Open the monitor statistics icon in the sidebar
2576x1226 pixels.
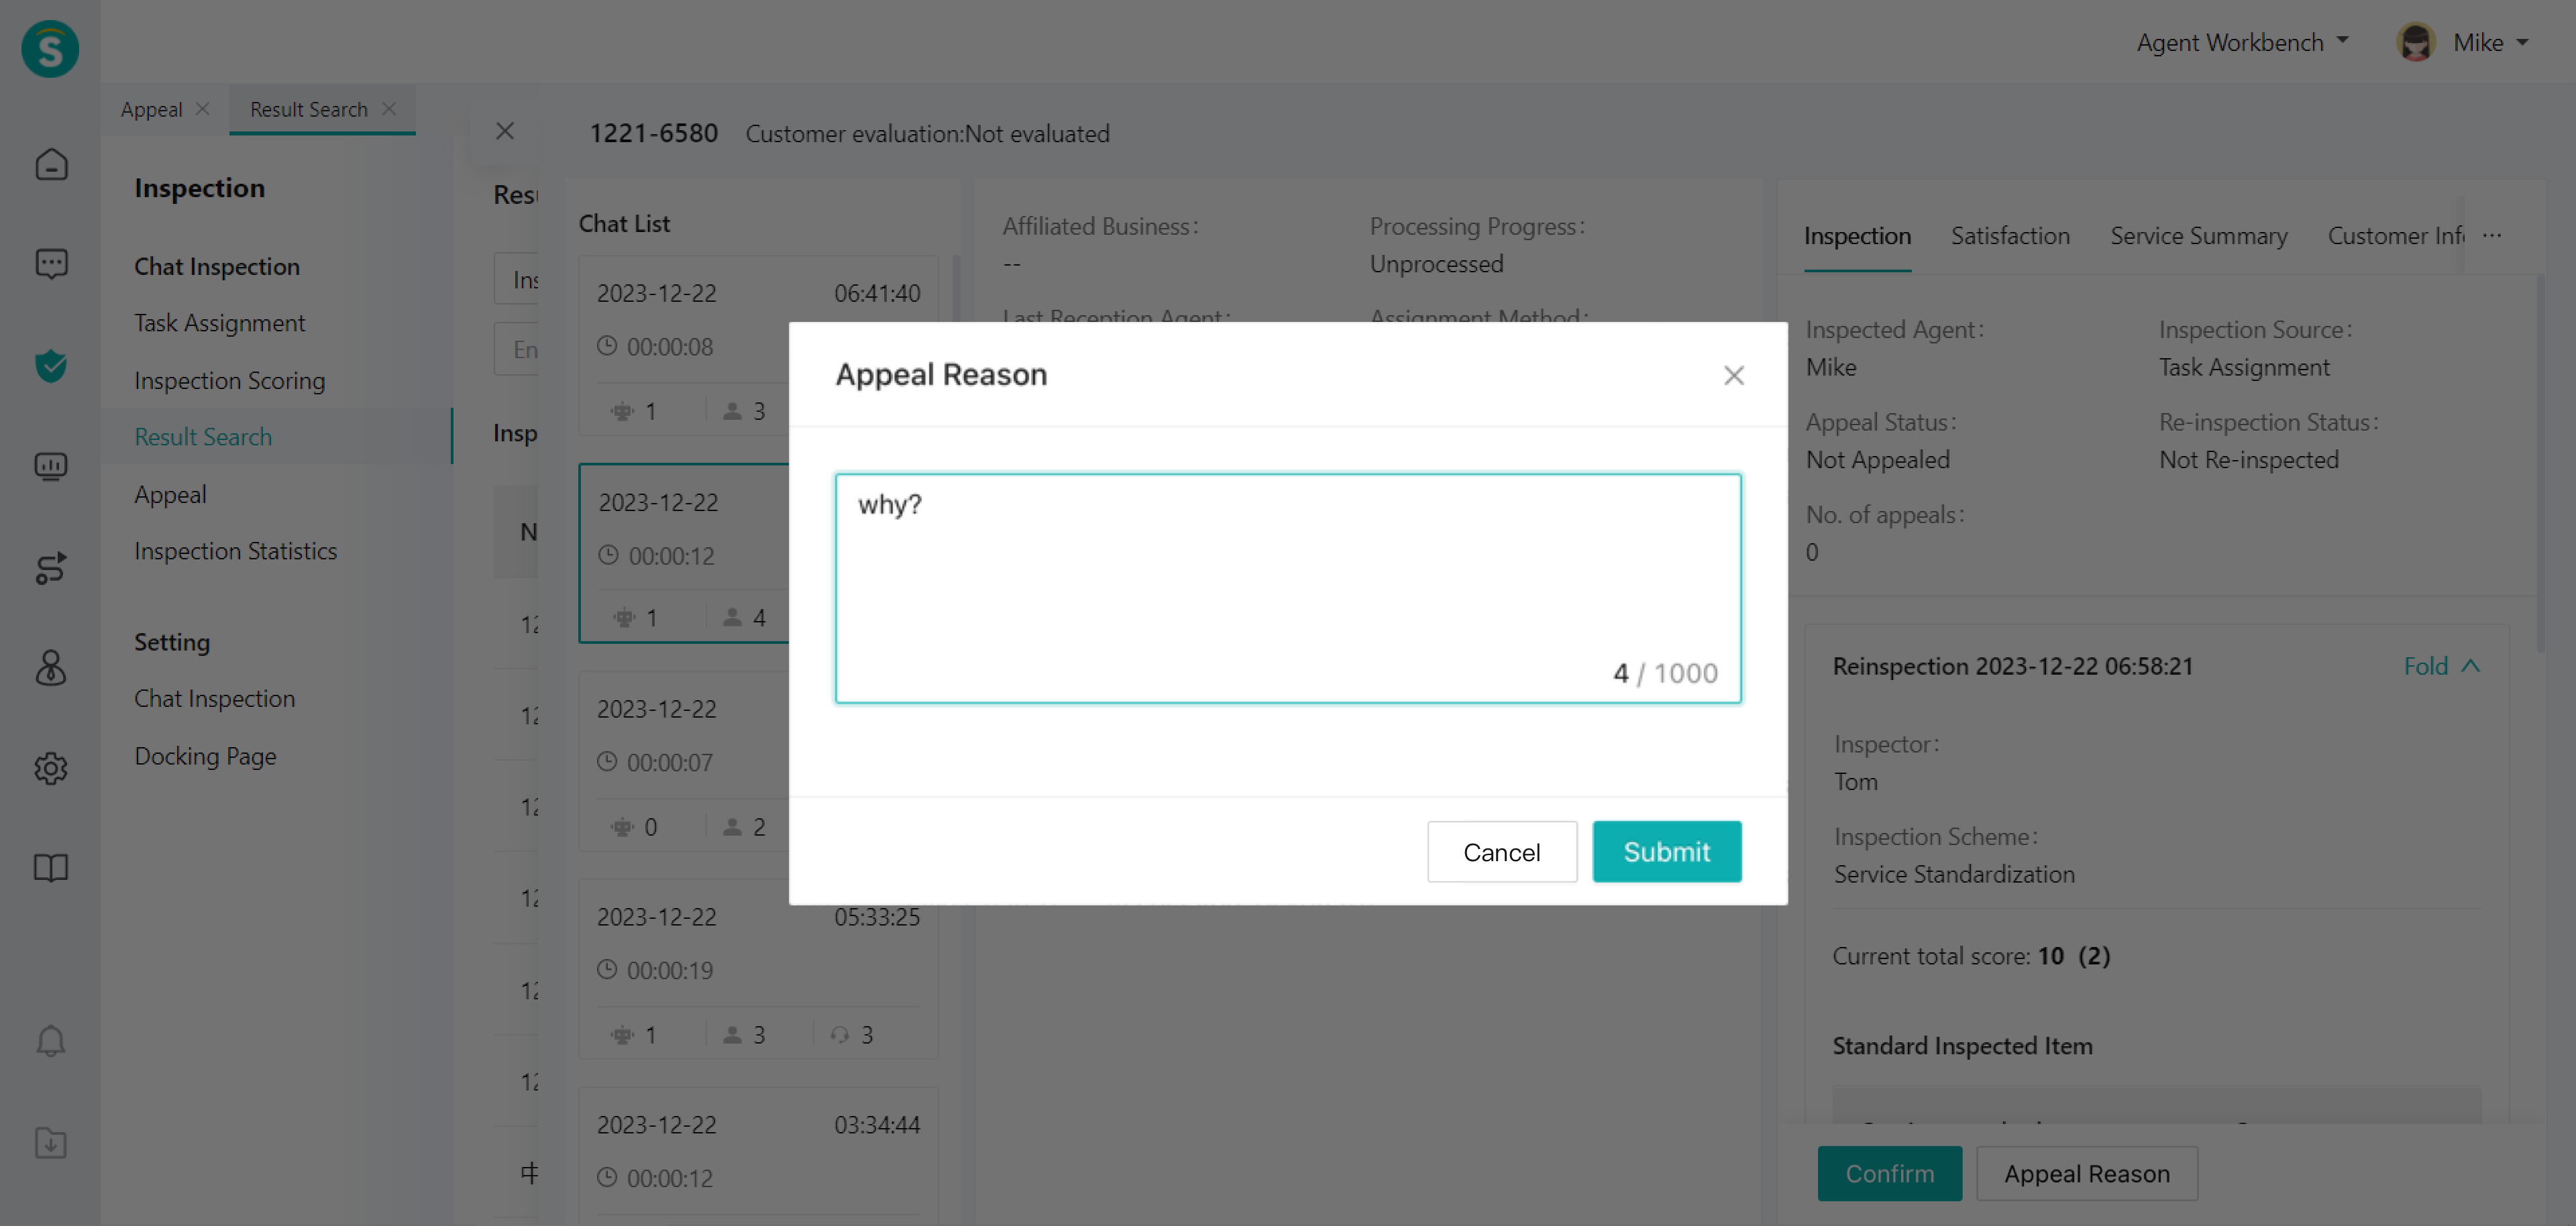coord(51,466)
